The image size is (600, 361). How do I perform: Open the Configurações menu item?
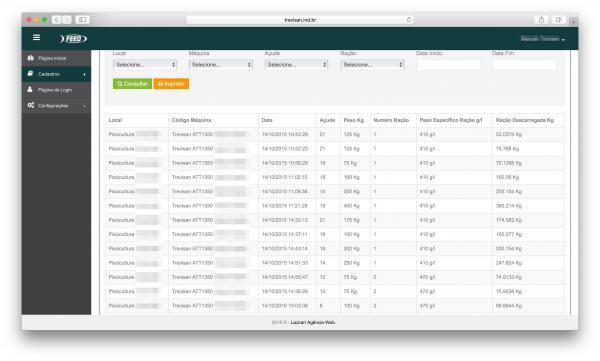tap(57, 105)
